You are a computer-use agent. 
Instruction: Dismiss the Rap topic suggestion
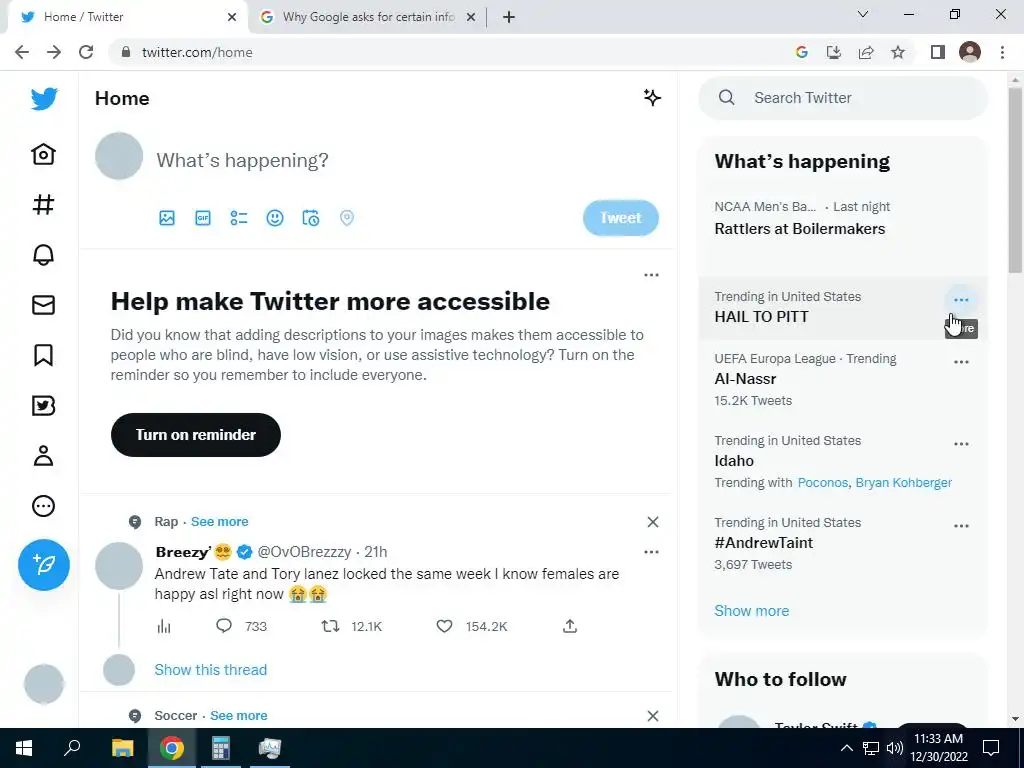point(652,522)
